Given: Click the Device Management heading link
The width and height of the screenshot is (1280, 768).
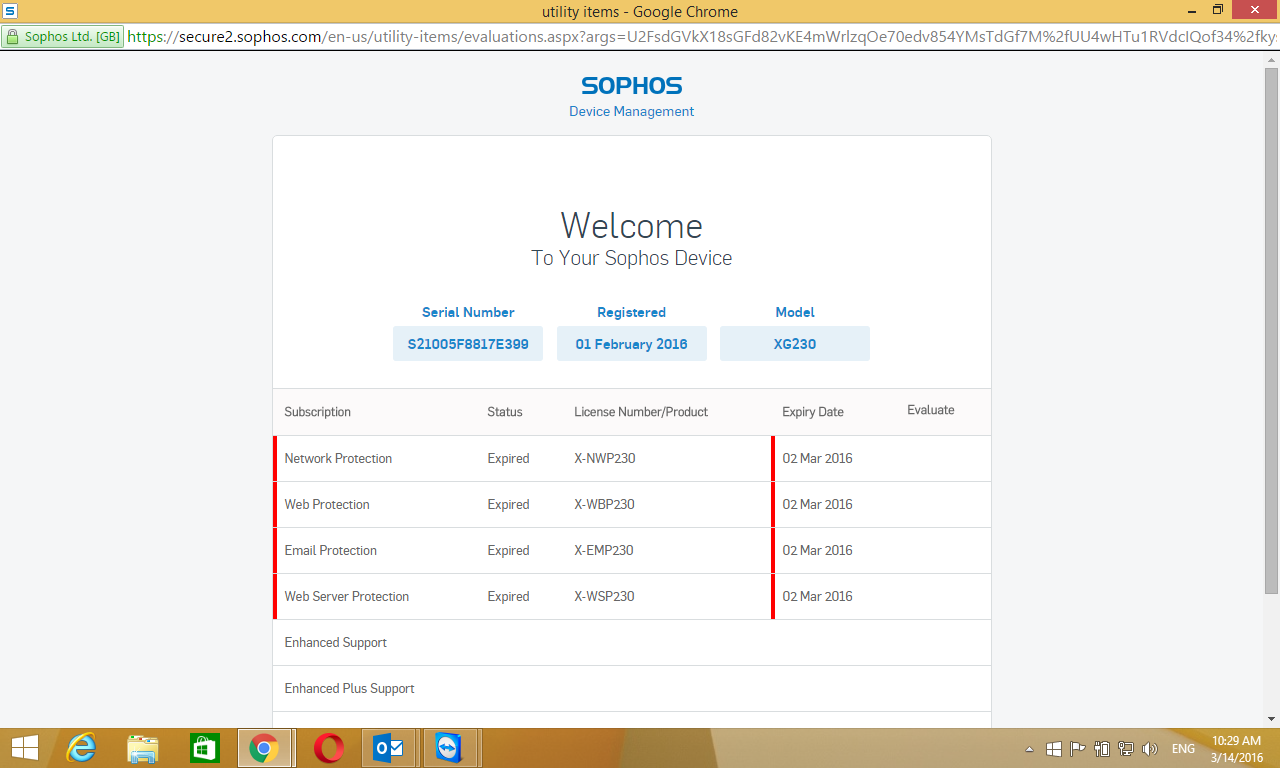Looking at the screenshot, I should (631, 111).
